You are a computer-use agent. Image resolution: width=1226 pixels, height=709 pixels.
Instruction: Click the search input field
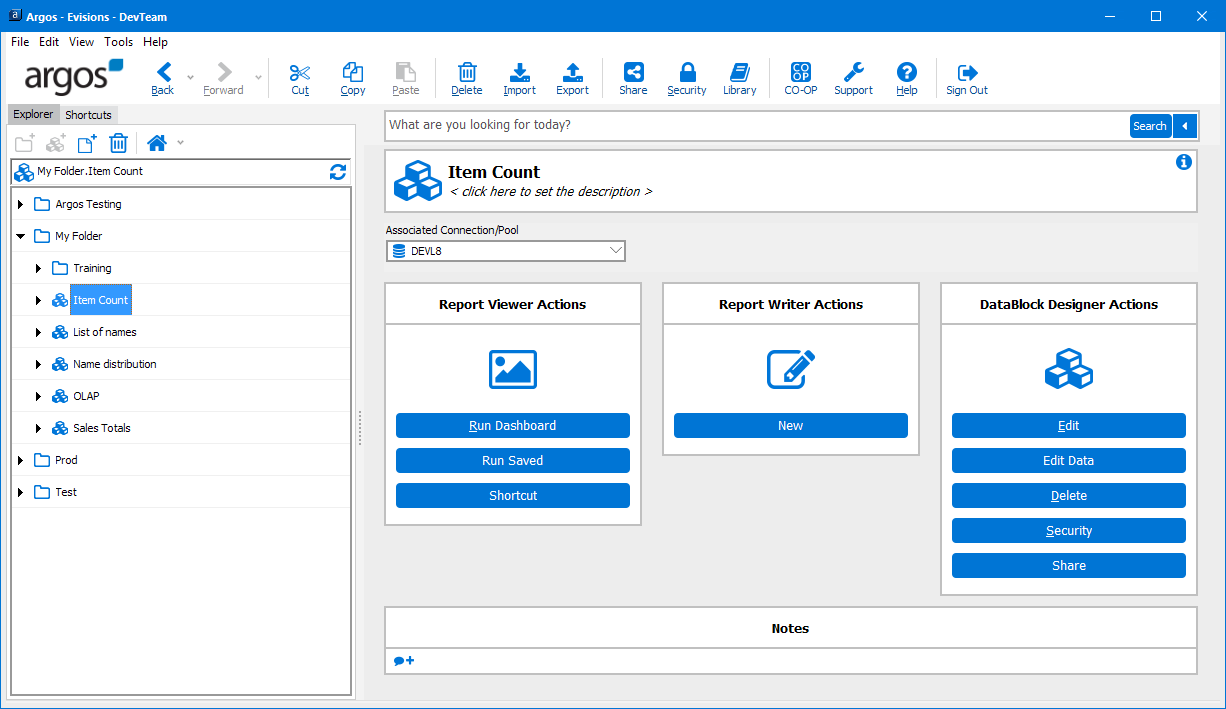(x=757, y=125)
